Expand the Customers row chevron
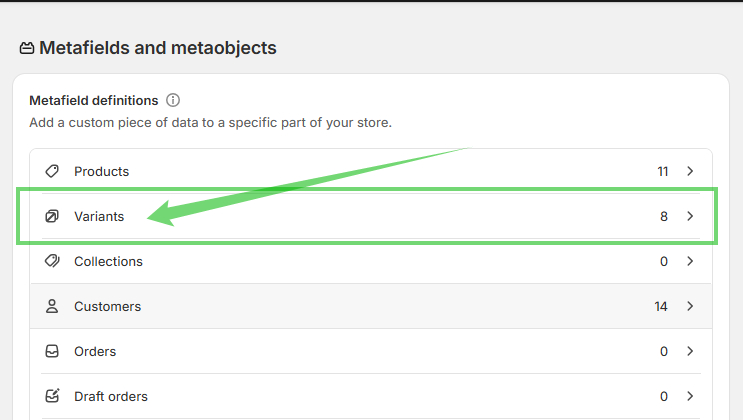Viewport: 743px width, 420px height. click(x=690, y=306)
